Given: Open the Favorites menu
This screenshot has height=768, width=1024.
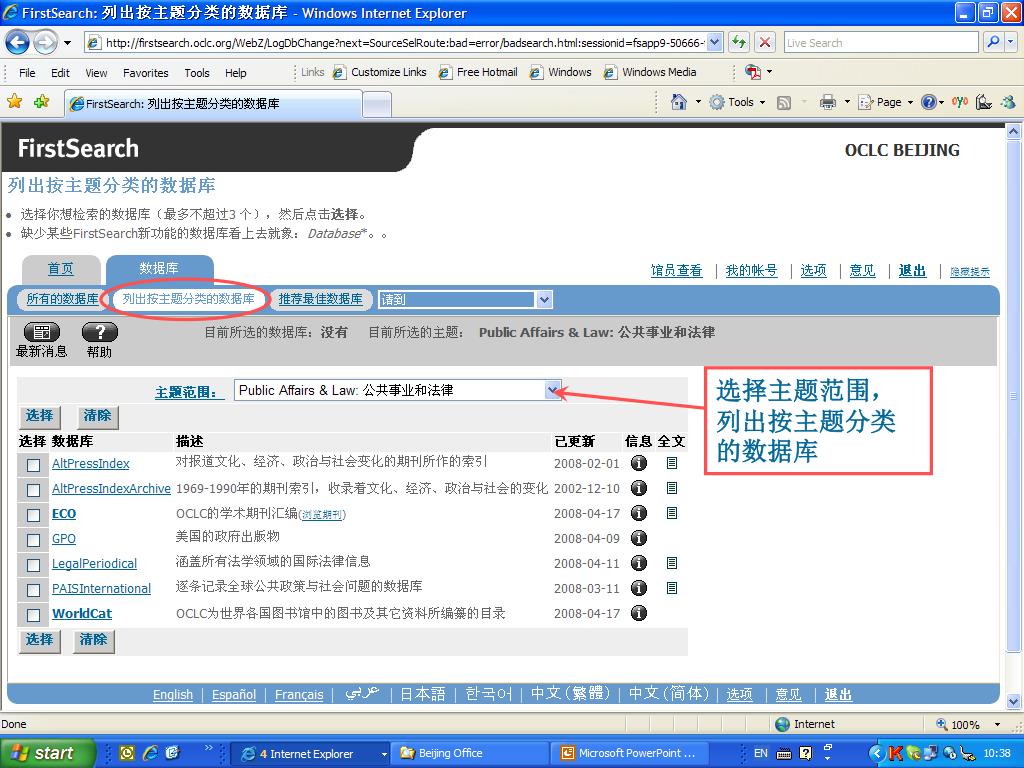Looking at the screenshot, I should [x=146, y=72].
